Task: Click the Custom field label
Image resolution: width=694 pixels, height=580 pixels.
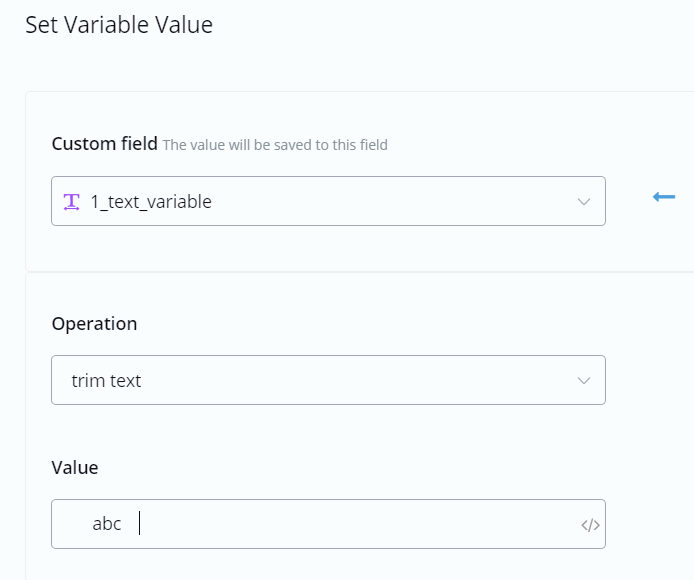Action: [x=104, y=144]
